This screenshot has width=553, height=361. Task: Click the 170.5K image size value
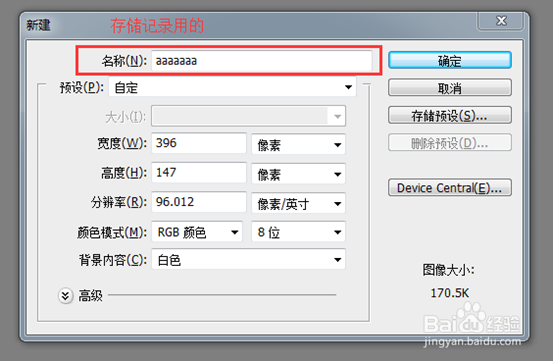450,293
